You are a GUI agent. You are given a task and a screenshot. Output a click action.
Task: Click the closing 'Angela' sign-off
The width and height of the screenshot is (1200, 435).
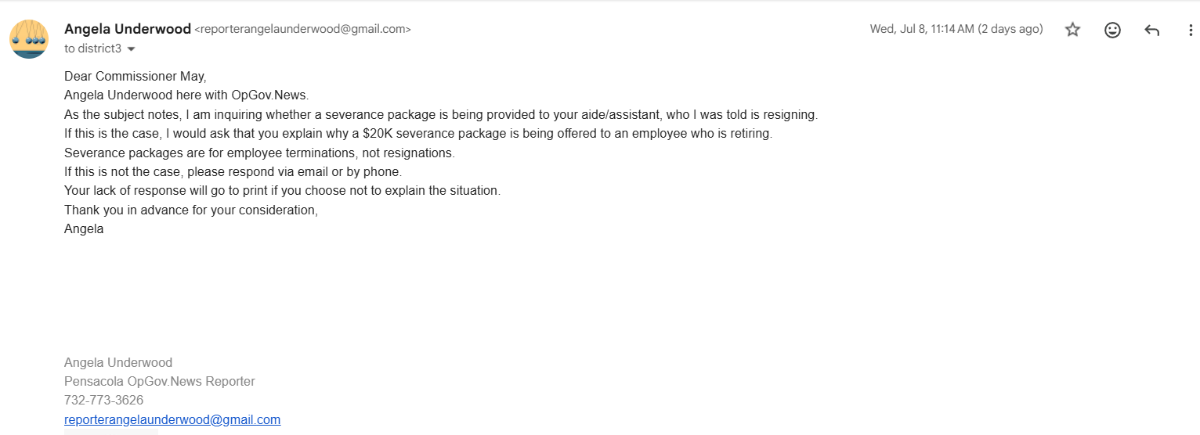click(x=84, y=228)
